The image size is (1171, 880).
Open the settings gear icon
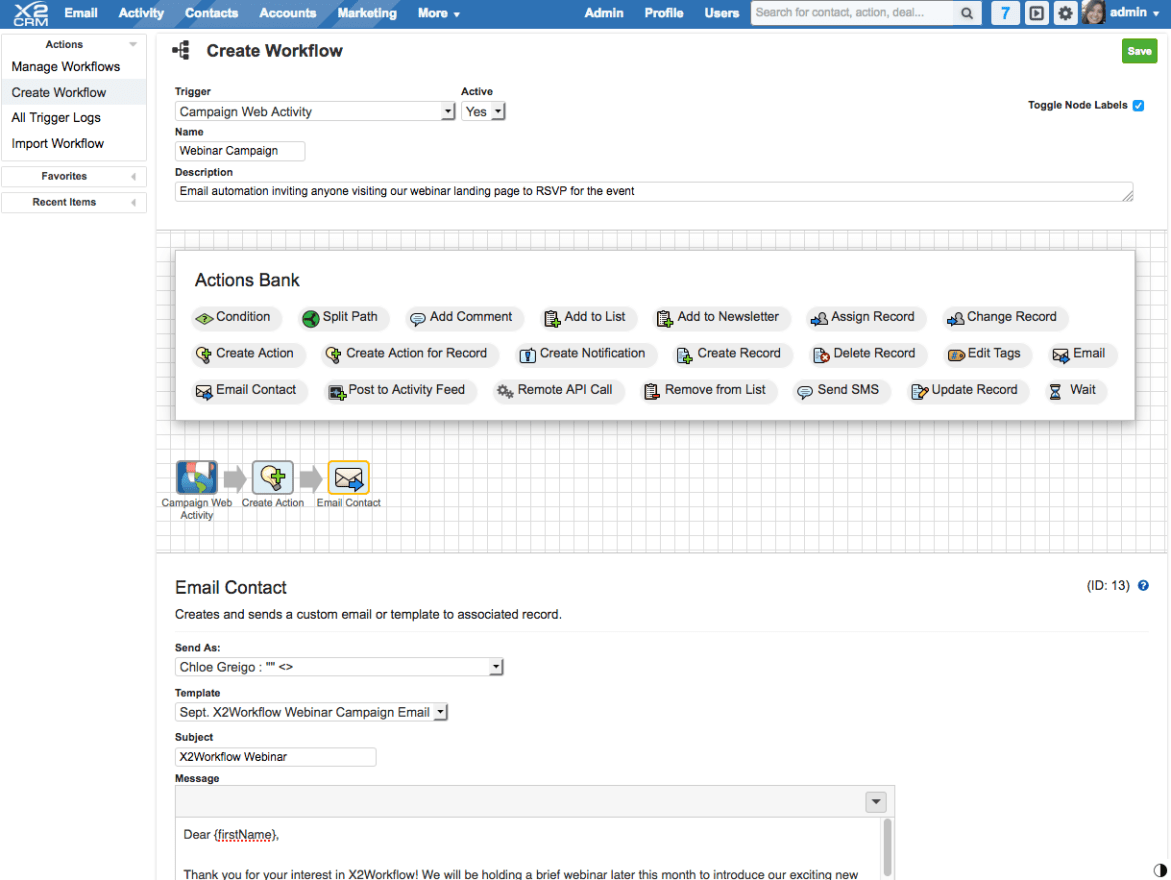point(1065,13)
